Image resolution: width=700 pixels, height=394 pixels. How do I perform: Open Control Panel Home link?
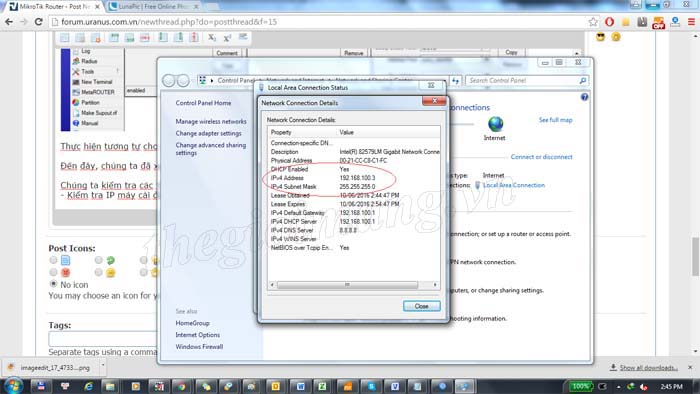[203, 103]
